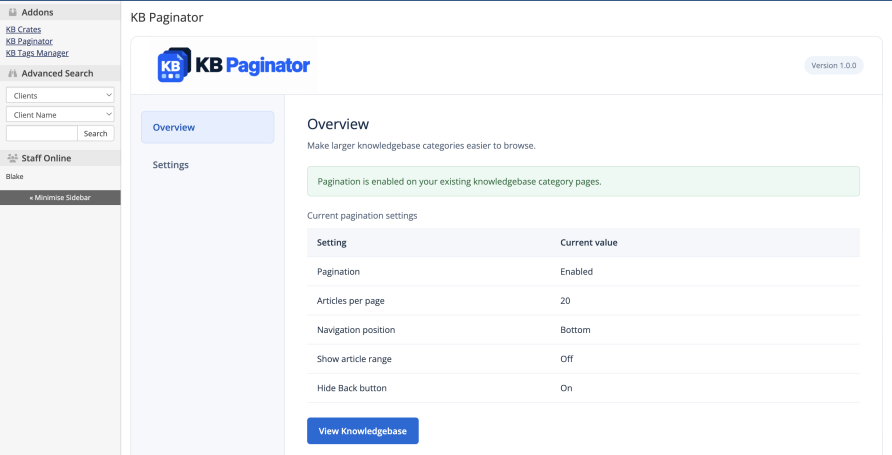
Task: Click staff name Blake
Action: pos(15,176)
